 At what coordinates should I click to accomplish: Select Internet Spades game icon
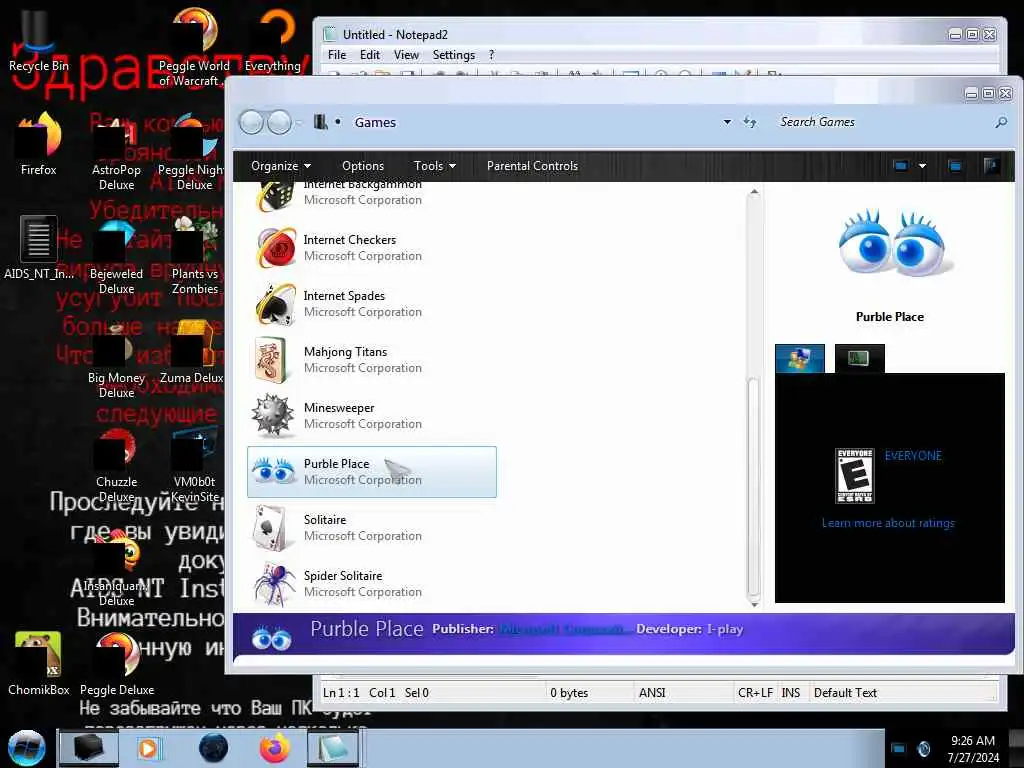(276, 304)
